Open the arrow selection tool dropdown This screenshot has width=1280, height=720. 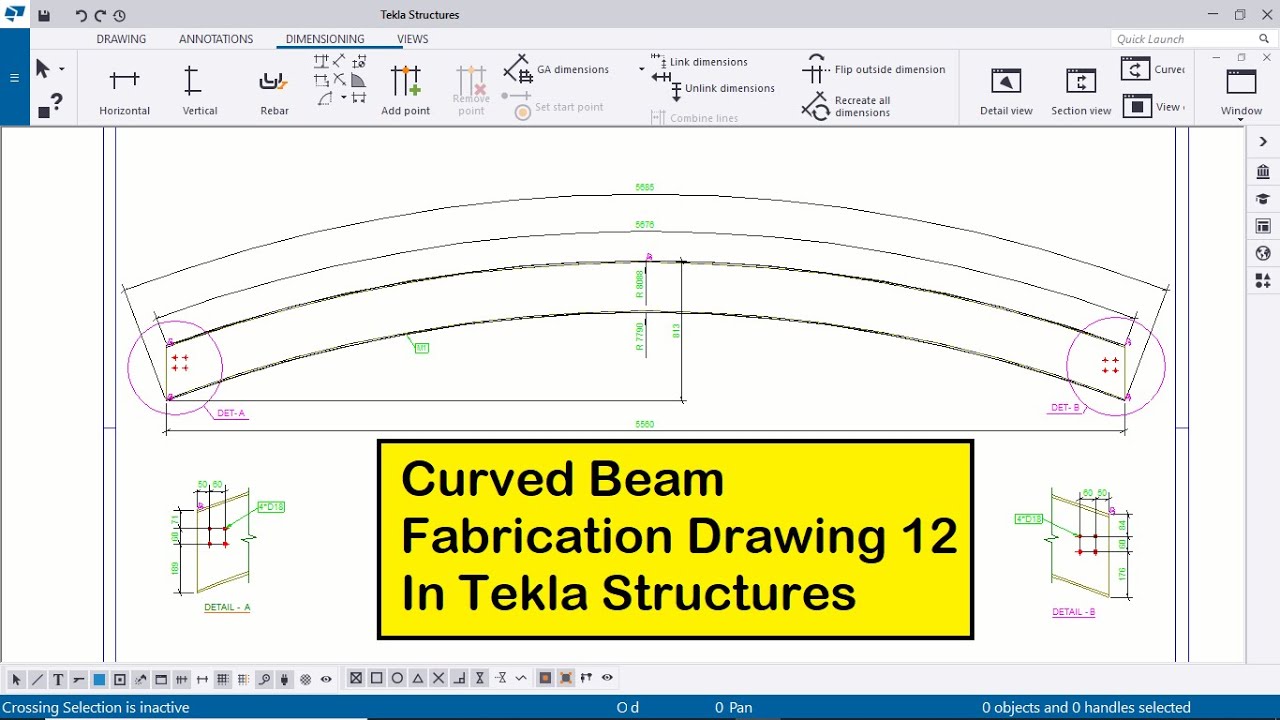(x=62, y=69)
